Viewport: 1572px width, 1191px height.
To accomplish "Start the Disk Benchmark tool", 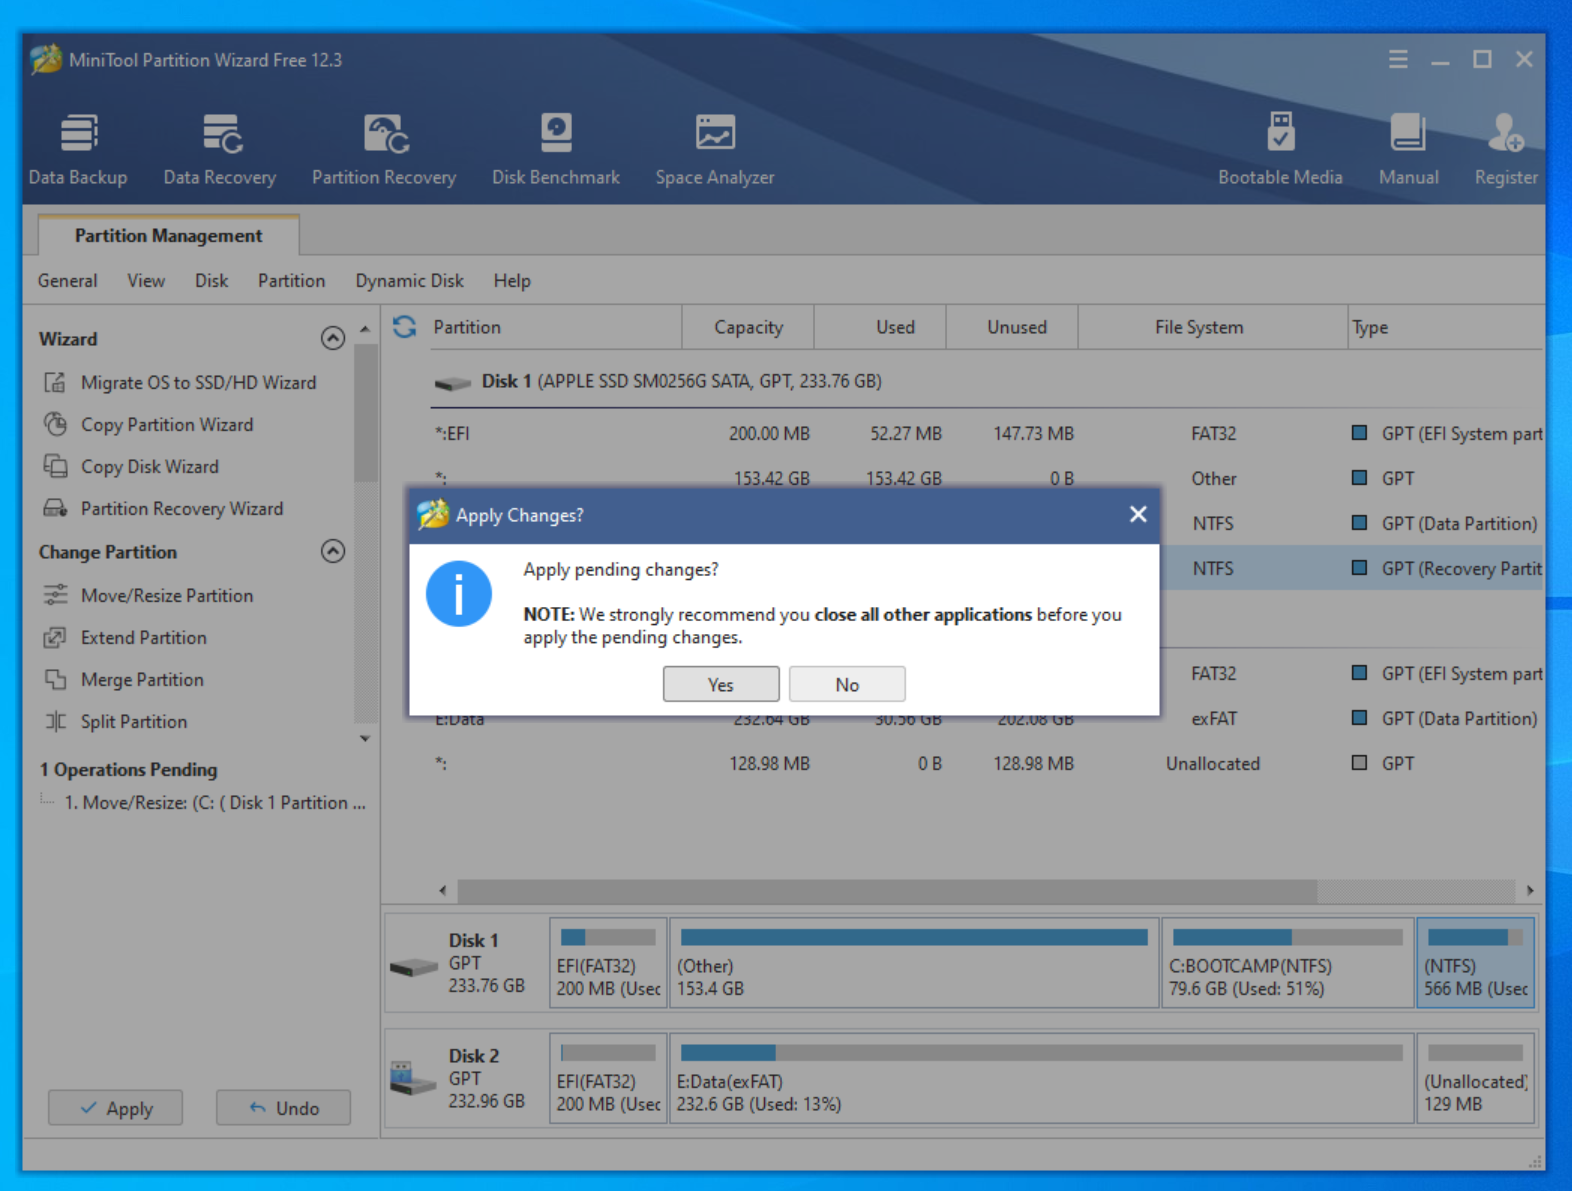I will 556,149.
